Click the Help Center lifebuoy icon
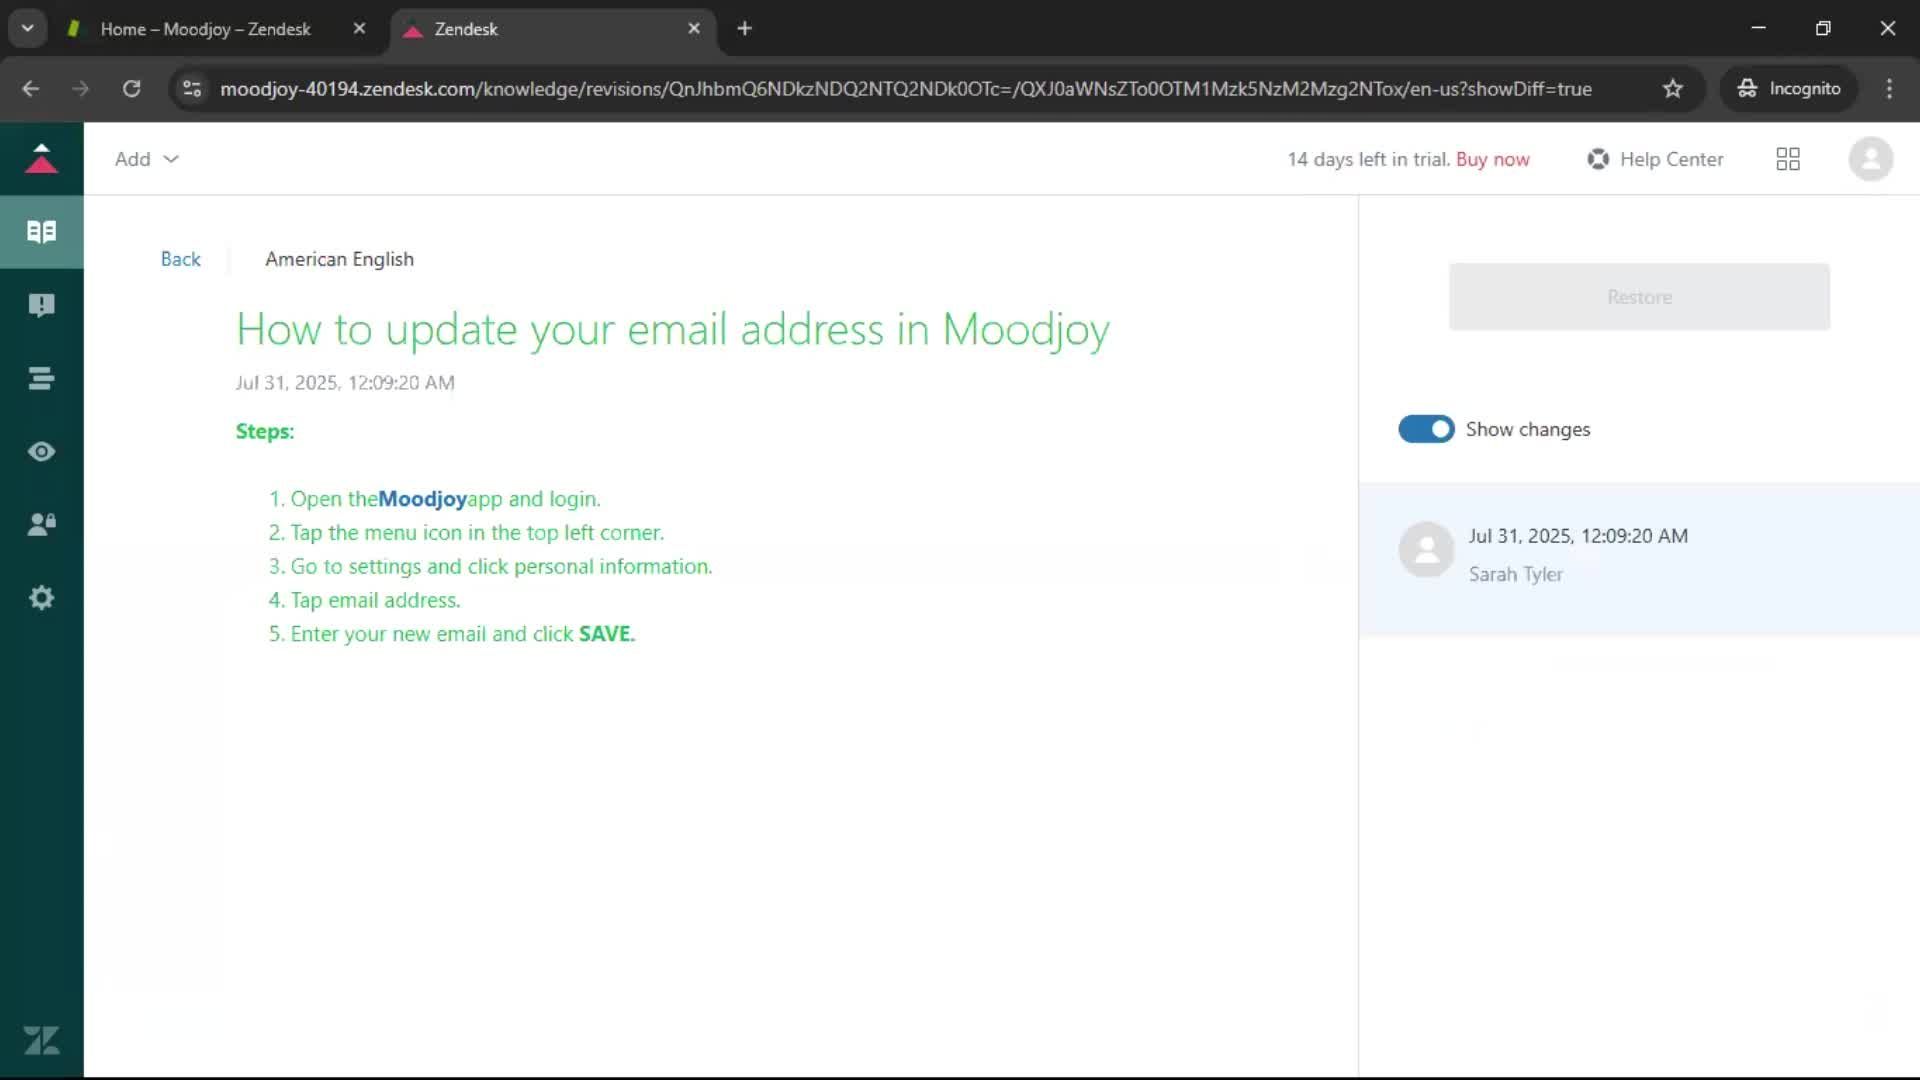This screenshot has width=1920, height=1080. 1598,159
